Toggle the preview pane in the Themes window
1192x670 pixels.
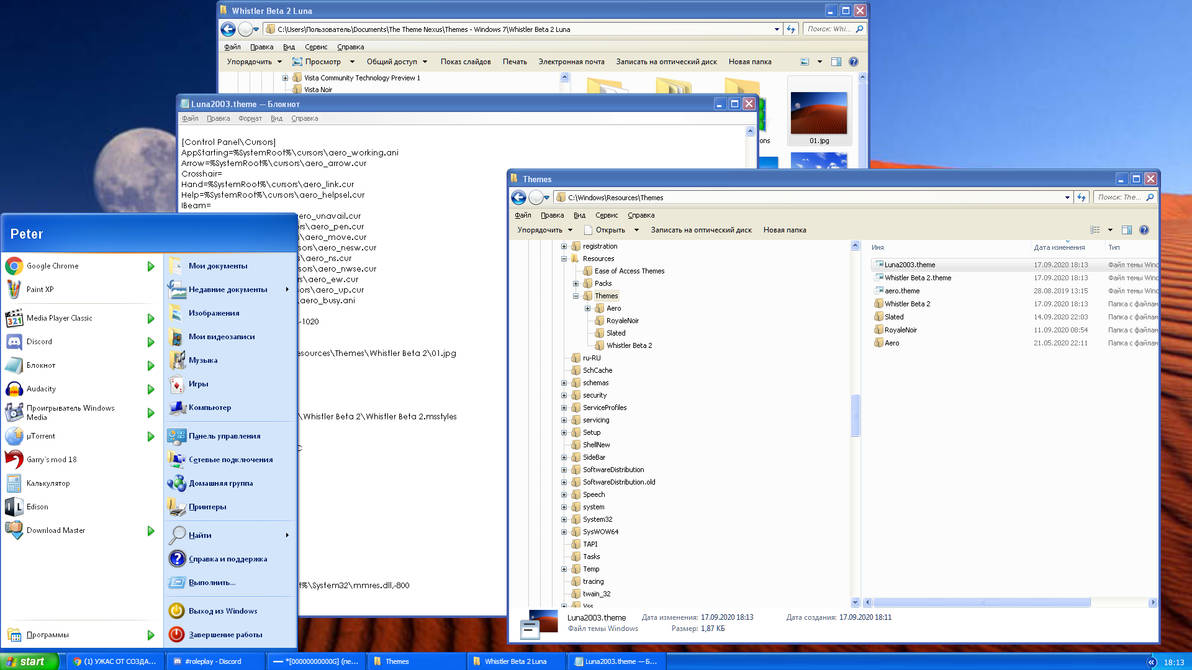[x=1127, y=230]
